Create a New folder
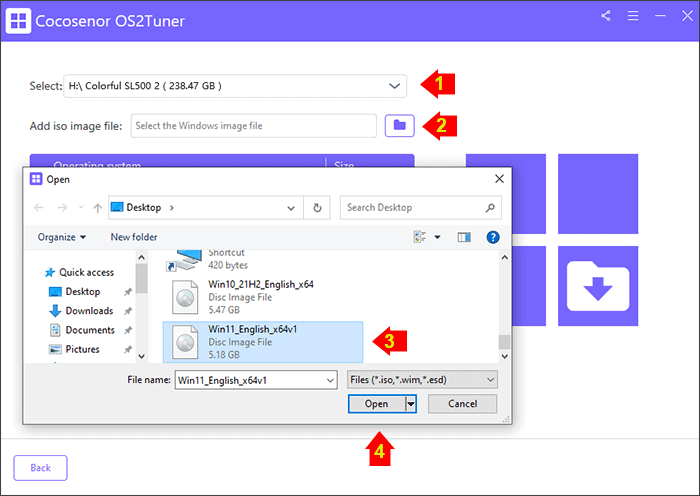 pos(134,237)
